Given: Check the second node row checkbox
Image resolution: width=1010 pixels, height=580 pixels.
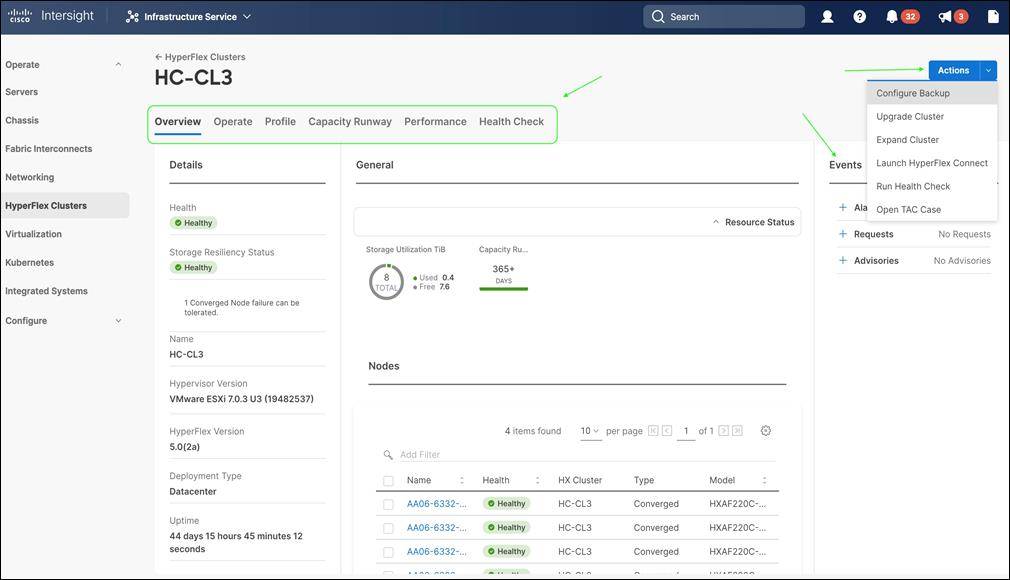Looking at the screenshot, I should (389, 527).
